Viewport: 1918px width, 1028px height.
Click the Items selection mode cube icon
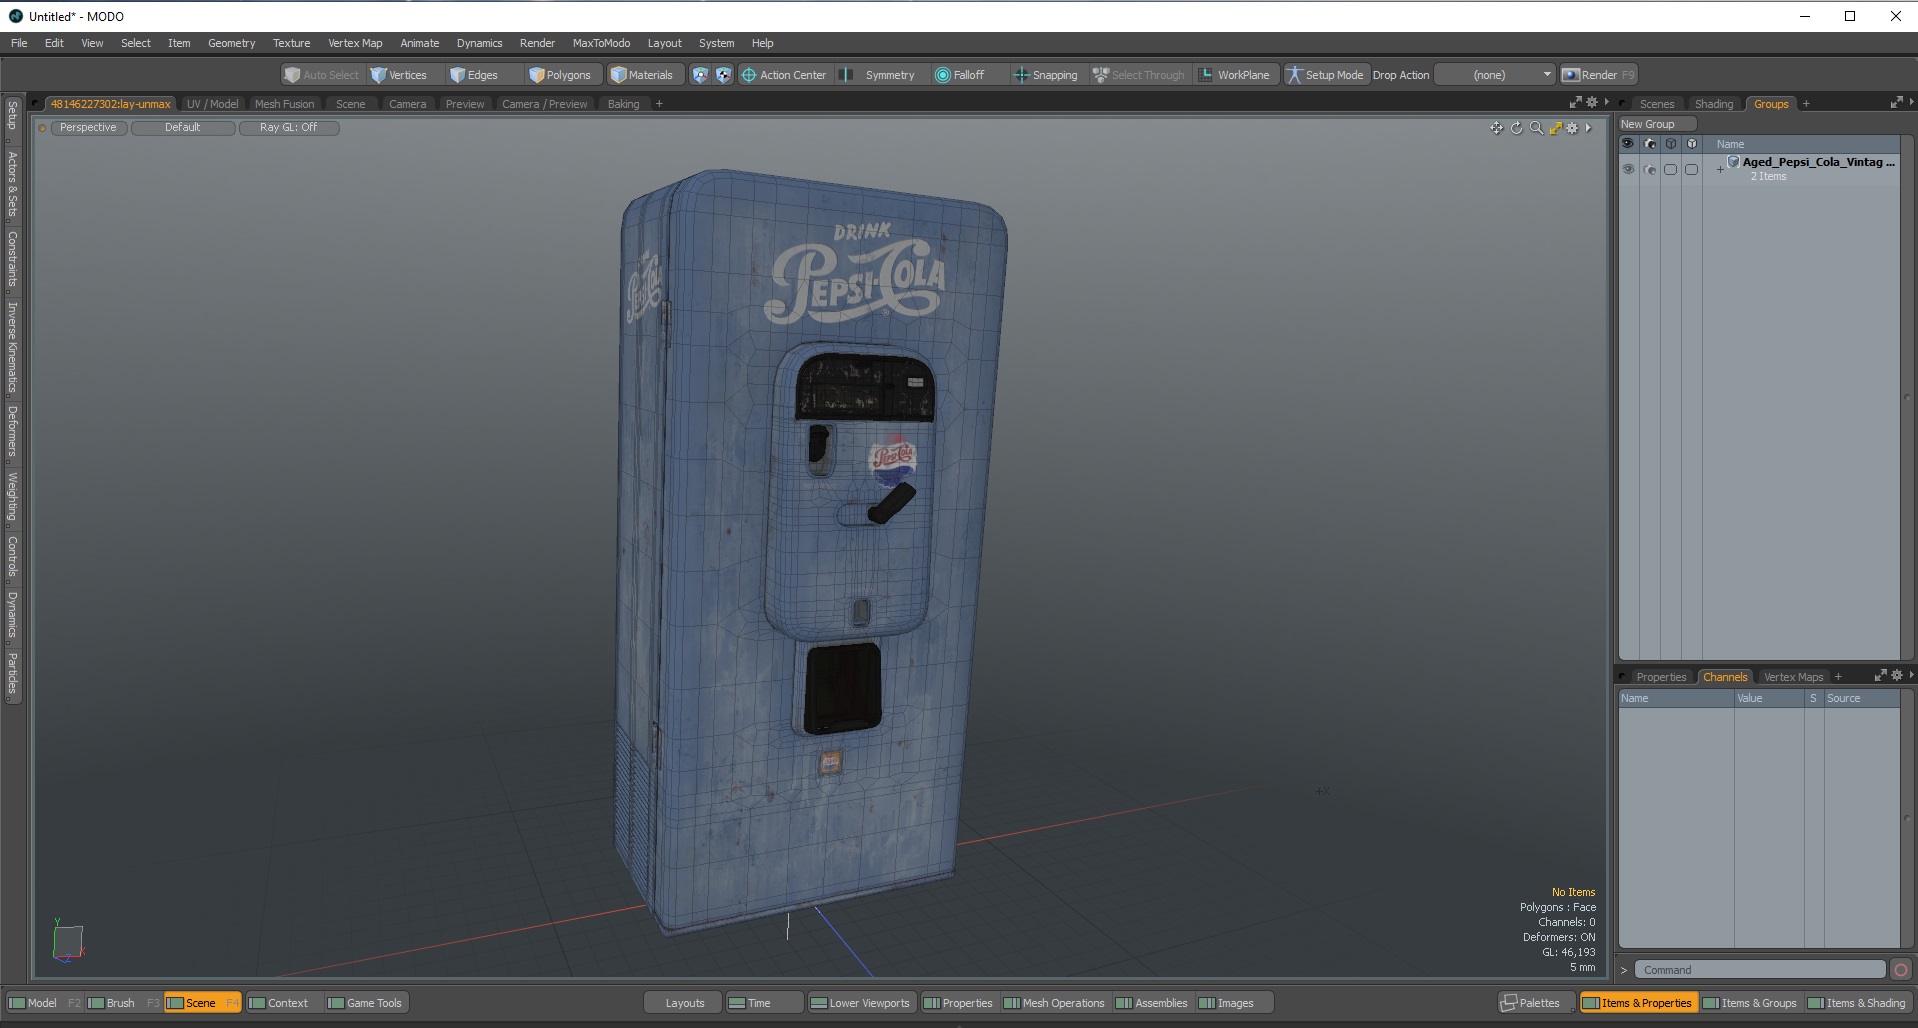(x=700, y=75)
